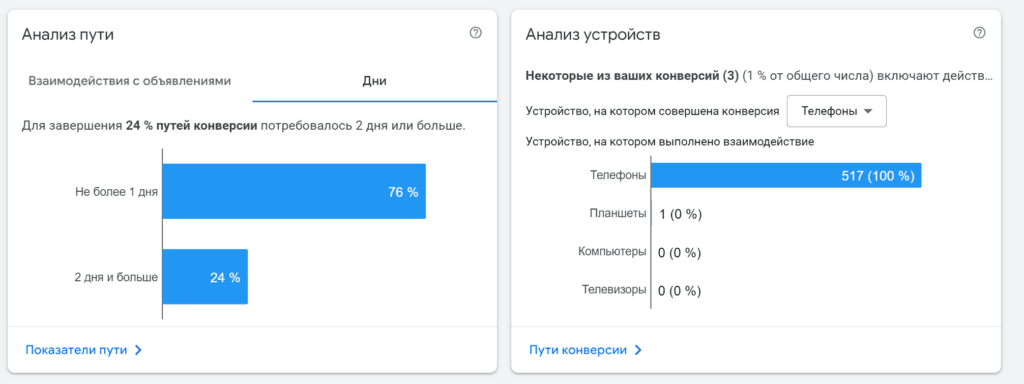The width and height of the screenshot is (1024, 384).
Task: Select the Дни tab
Action: click(x=375, y=82)
